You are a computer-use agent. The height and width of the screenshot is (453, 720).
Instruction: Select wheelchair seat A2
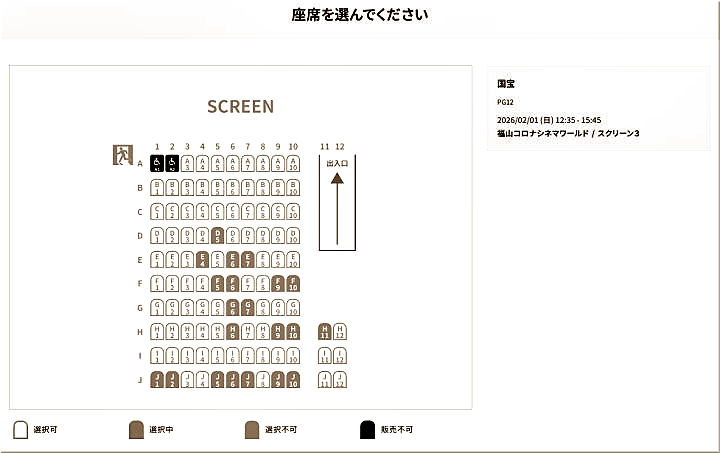pyautogui.click(x=172, y=163)
